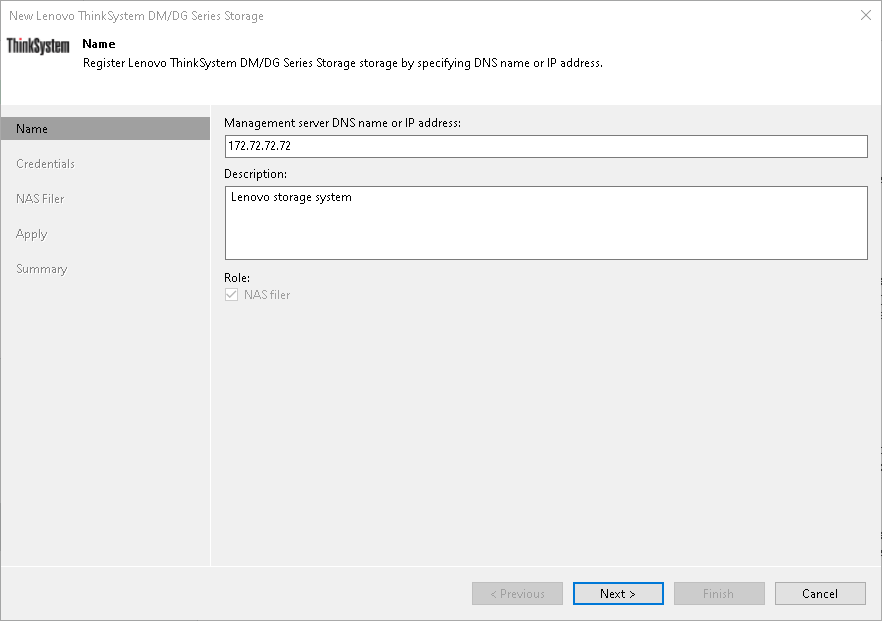Click the dialog title 'New Lenovo ThinkSystem DM/DG Series Storage'

[x=136, y=16]
